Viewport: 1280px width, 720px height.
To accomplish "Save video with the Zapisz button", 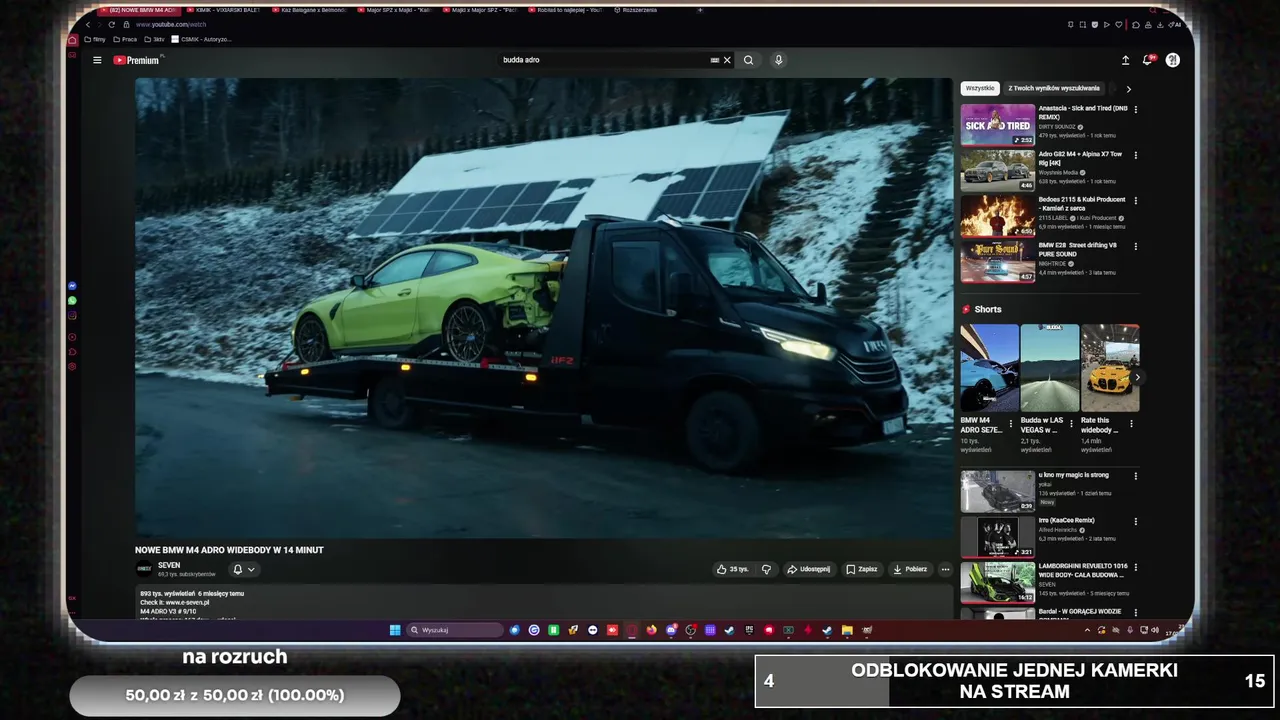I will point(861,569).
